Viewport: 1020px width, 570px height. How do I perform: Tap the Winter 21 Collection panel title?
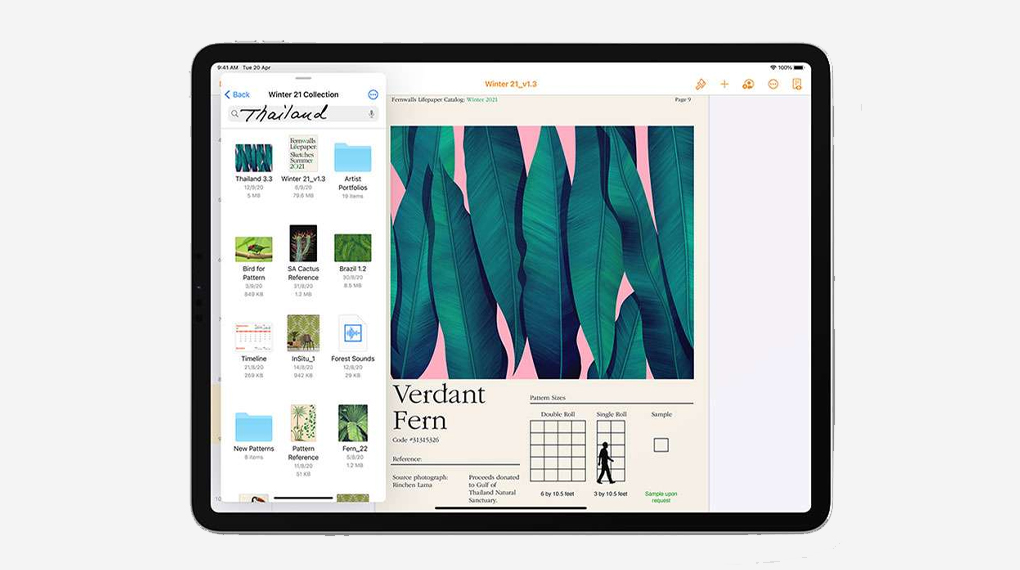pos(303,94)
